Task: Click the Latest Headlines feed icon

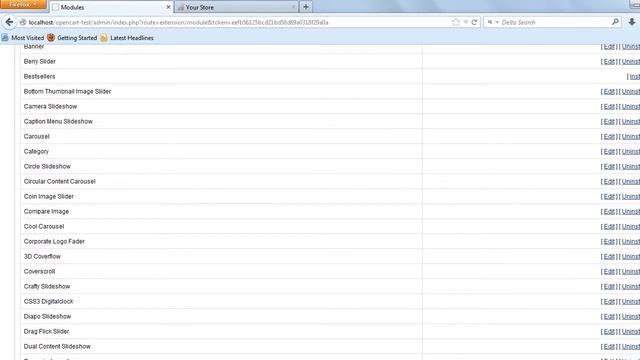Action: 104,38
